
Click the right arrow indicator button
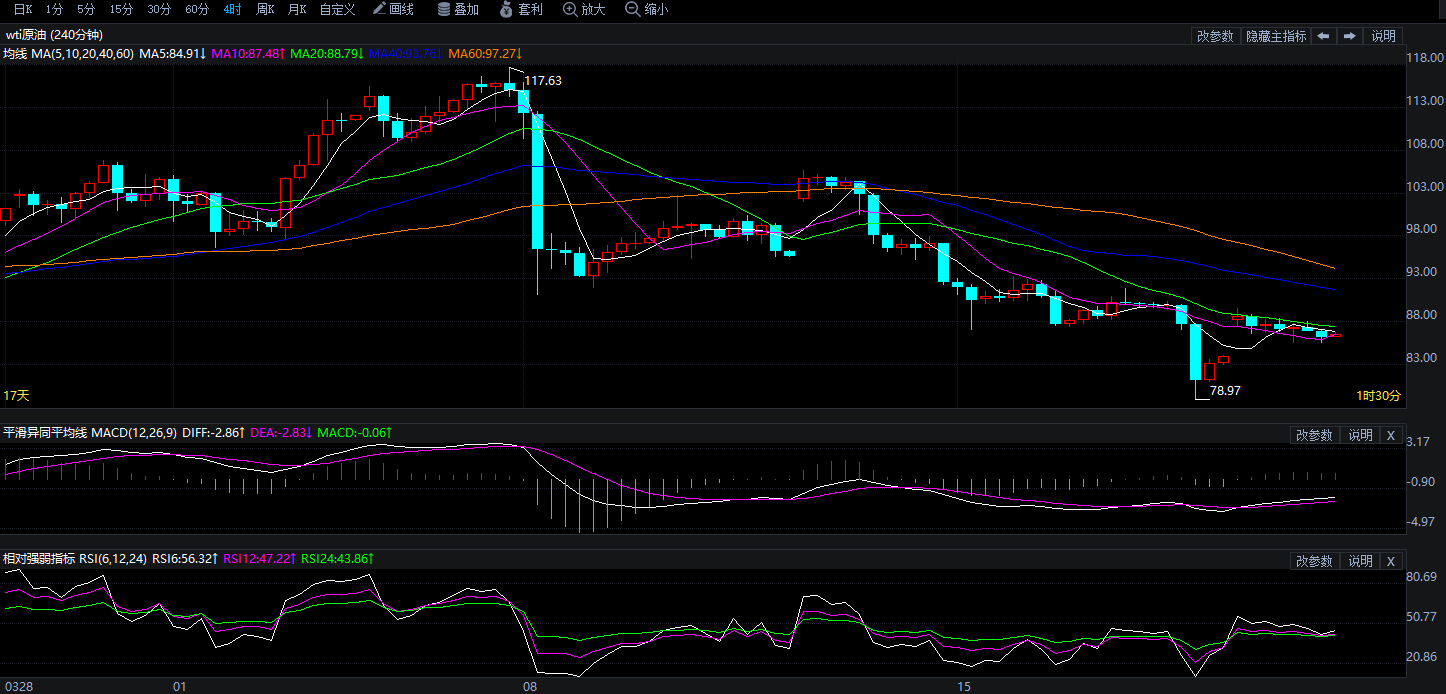pyautogui.click(x=1349, y=36)
